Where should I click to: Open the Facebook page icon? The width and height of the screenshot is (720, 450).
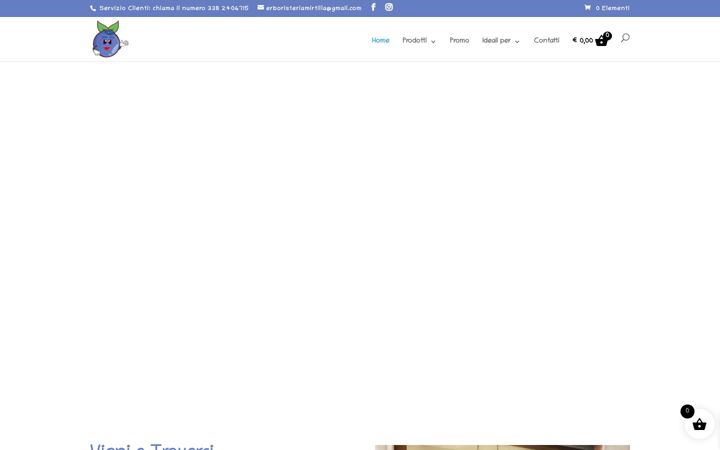pos(373,7)
